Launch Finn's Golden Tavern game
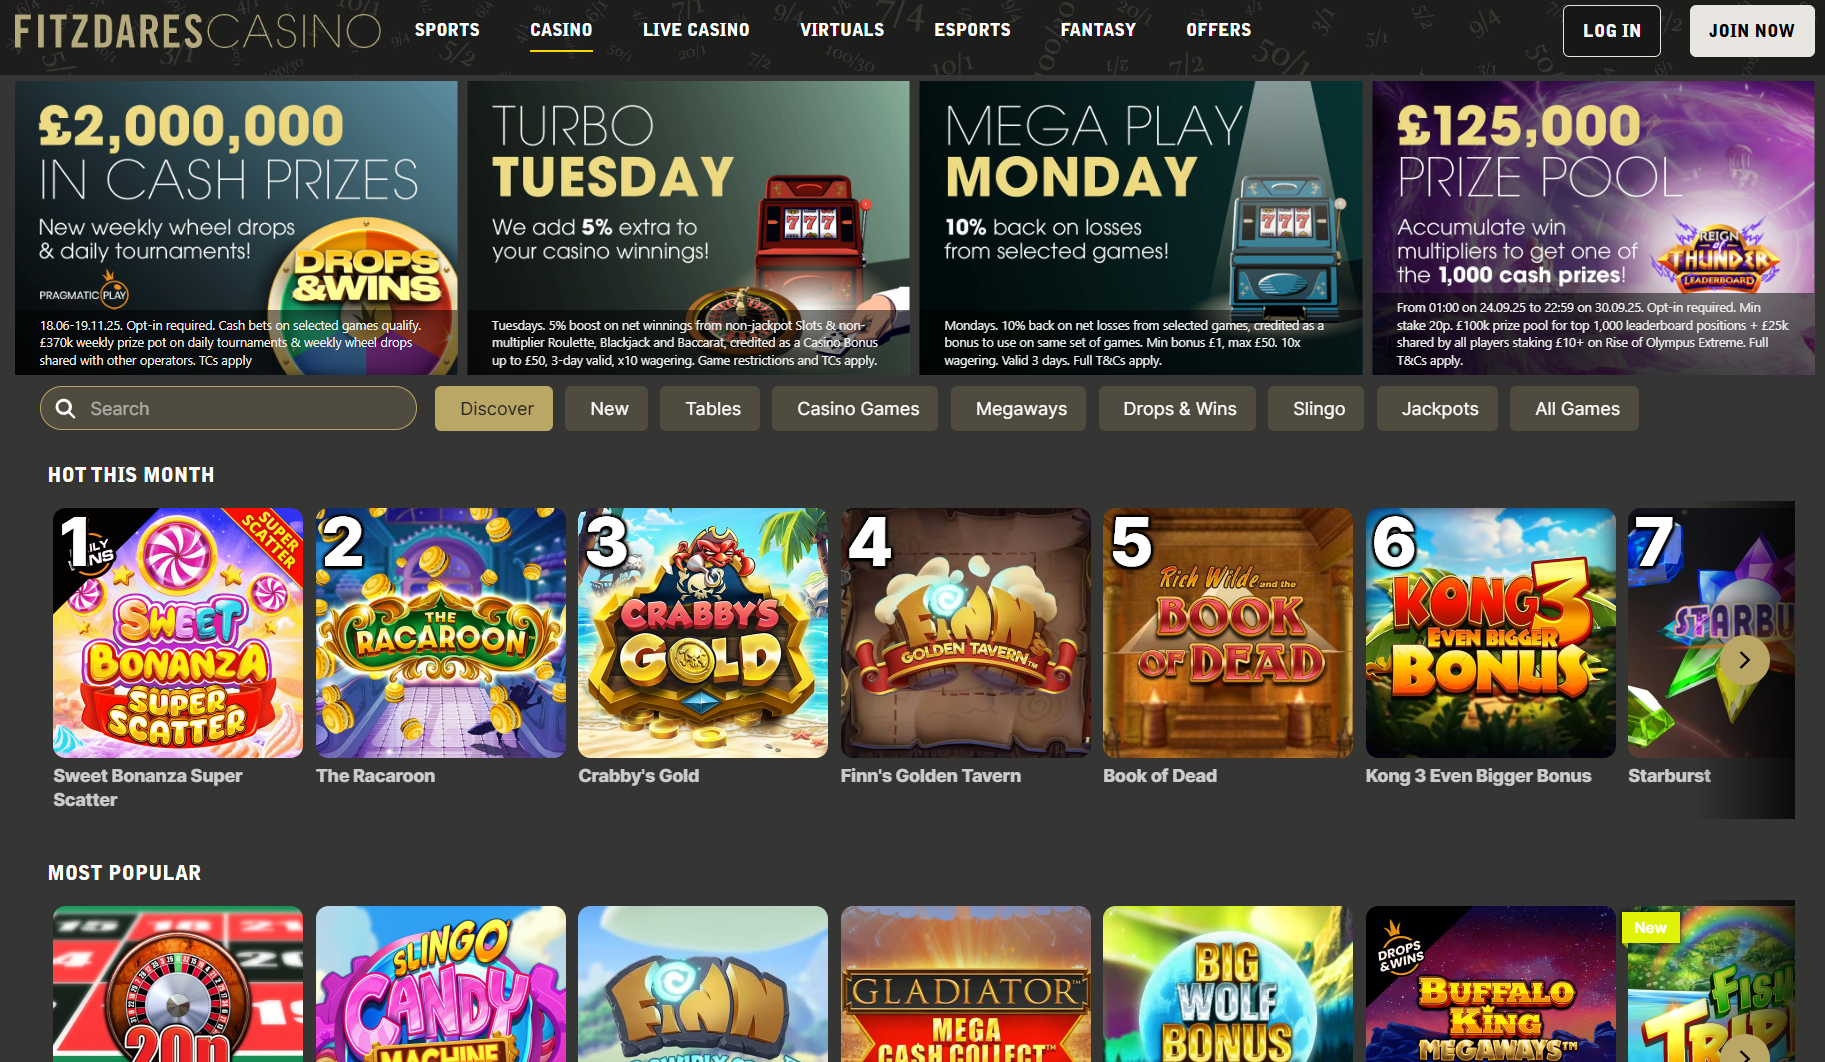 (x=966, y=633)
